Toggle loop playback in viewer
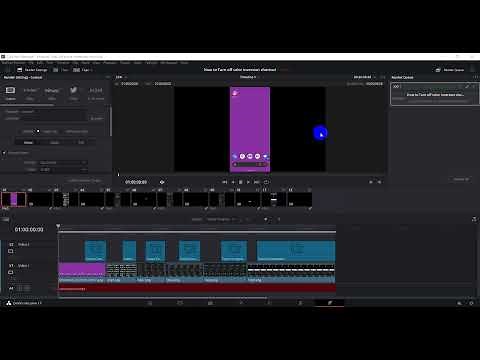480x360 pixels. pos(266,182)
